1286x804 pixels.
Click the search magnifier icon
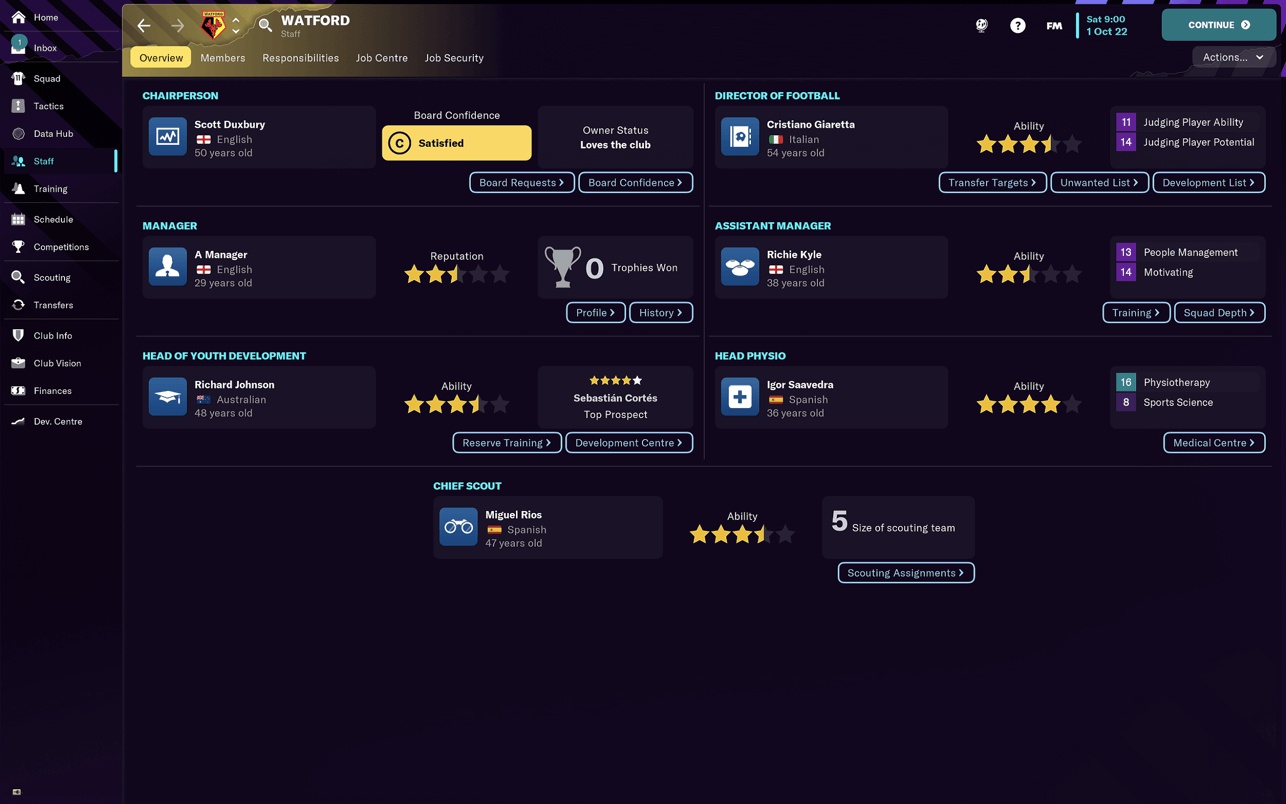(x=264, y=22)
